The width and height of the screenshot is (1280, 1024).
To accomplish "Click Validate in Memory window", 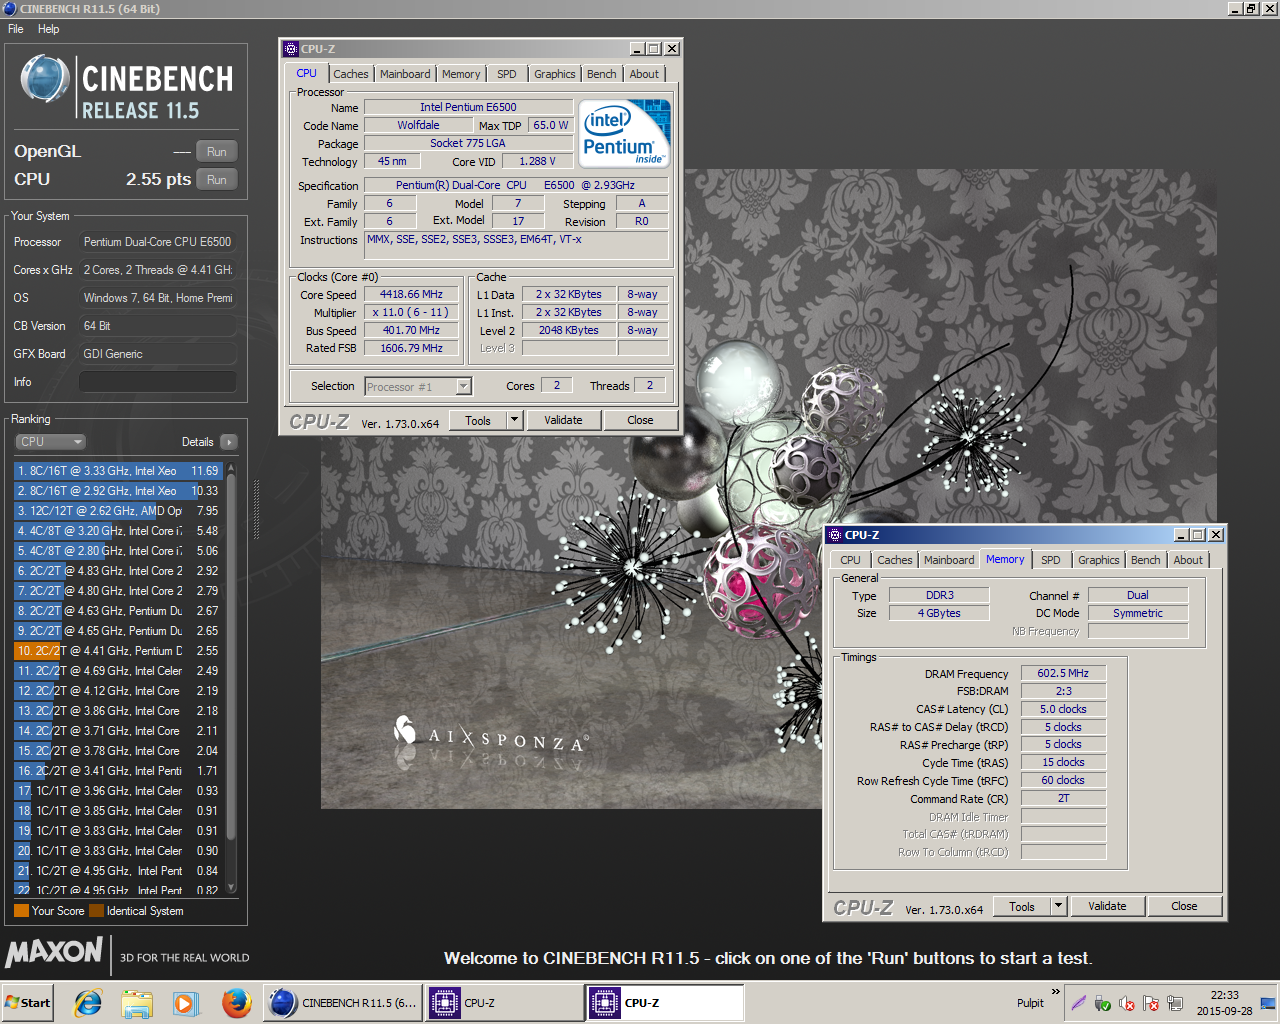I will point(1107,906).
